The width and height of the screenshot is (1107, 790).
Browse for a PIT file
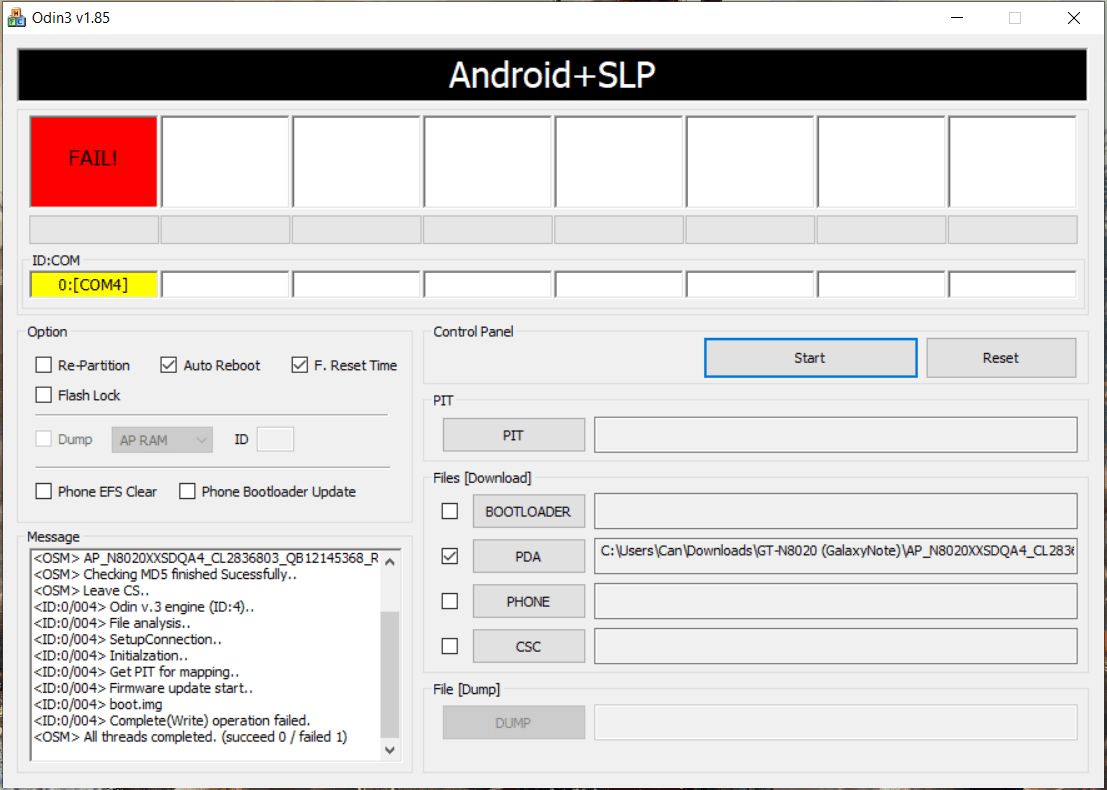coord(513,435)
